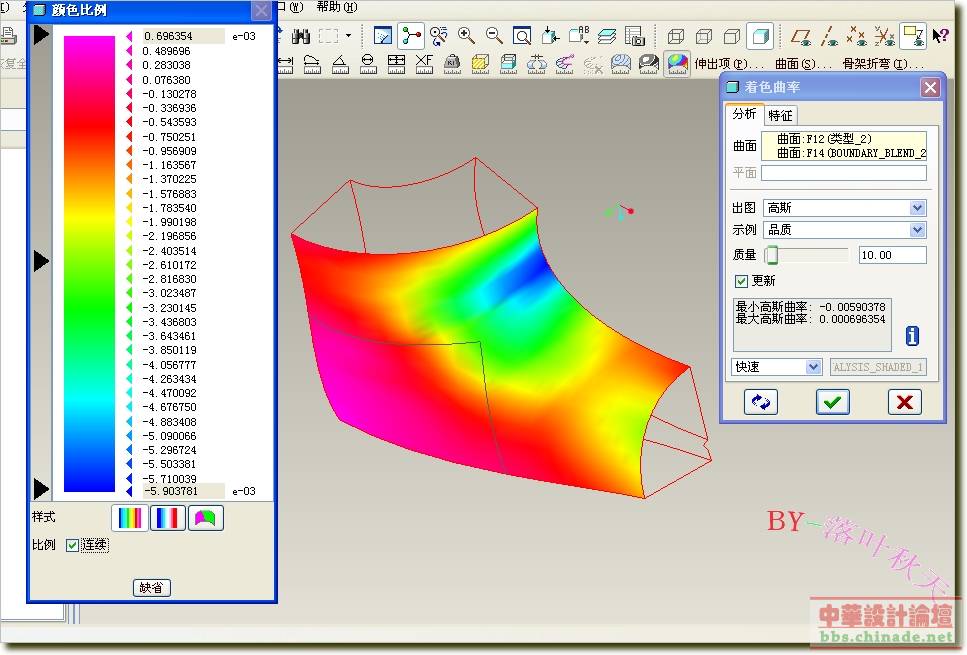Click bottom black arrow of color scale
Viewport: 967px width, 655px height.
pos(41,488)
